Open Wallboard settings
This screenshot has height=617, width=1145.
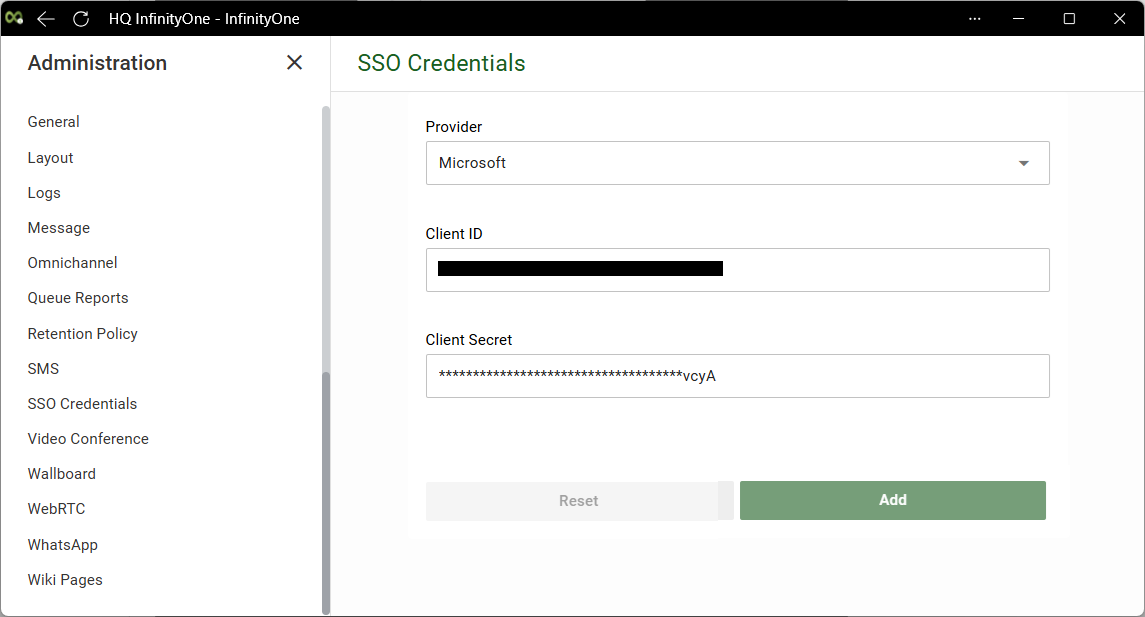coord(61,474)
